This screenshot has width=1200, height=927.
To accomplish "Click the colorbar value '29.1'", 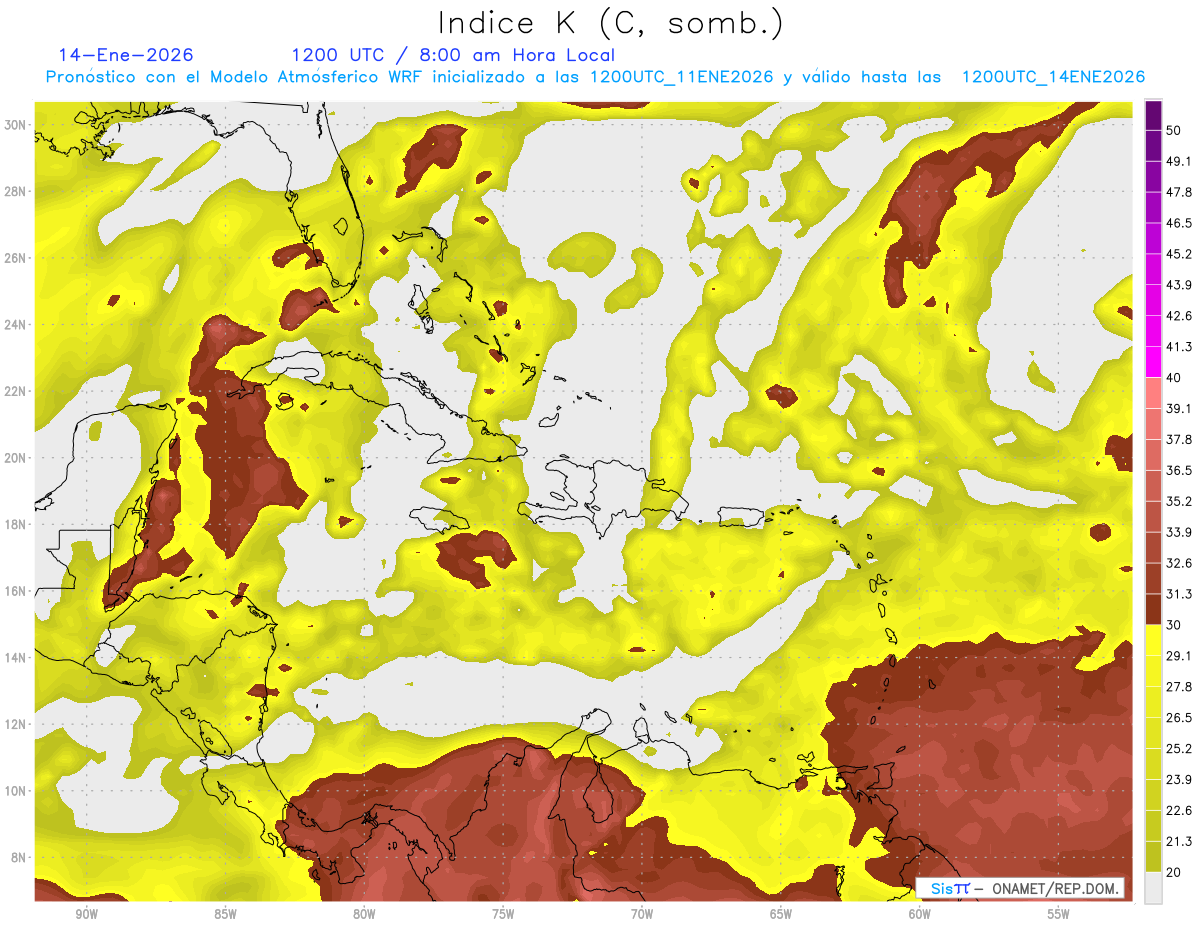I will pos(1179,656).
